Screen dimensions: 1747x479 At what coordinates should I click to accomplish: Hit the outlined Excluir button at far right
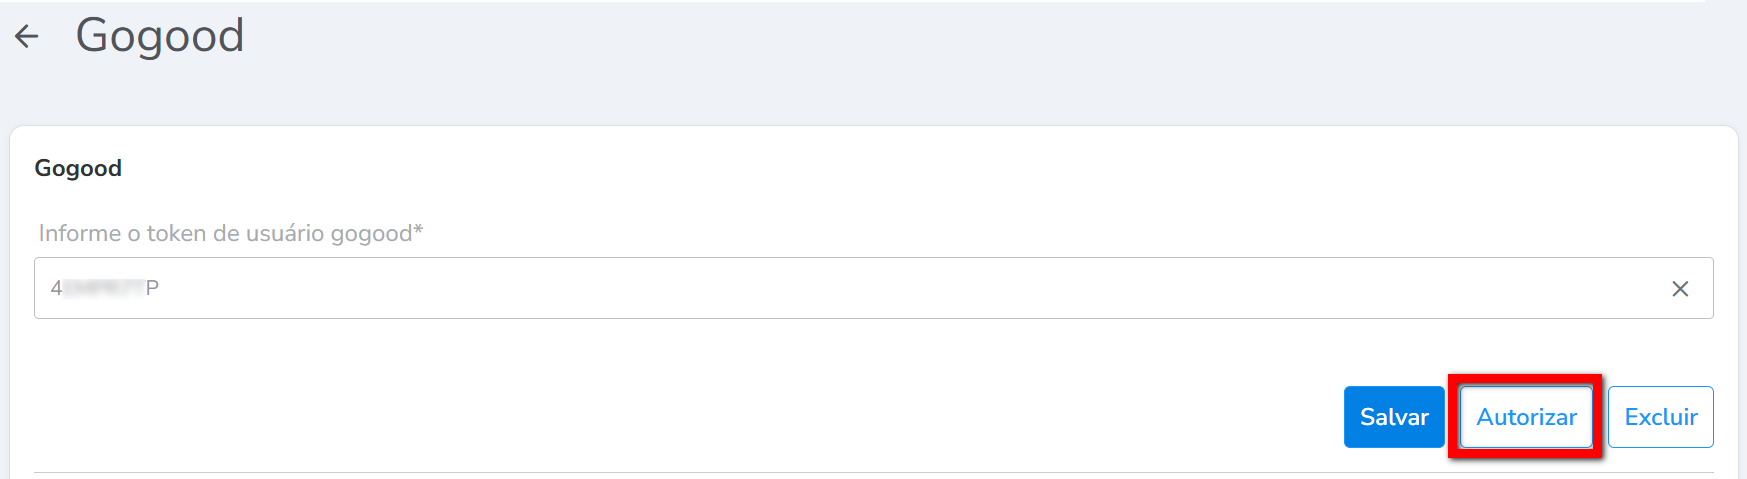coord(1660,417)
